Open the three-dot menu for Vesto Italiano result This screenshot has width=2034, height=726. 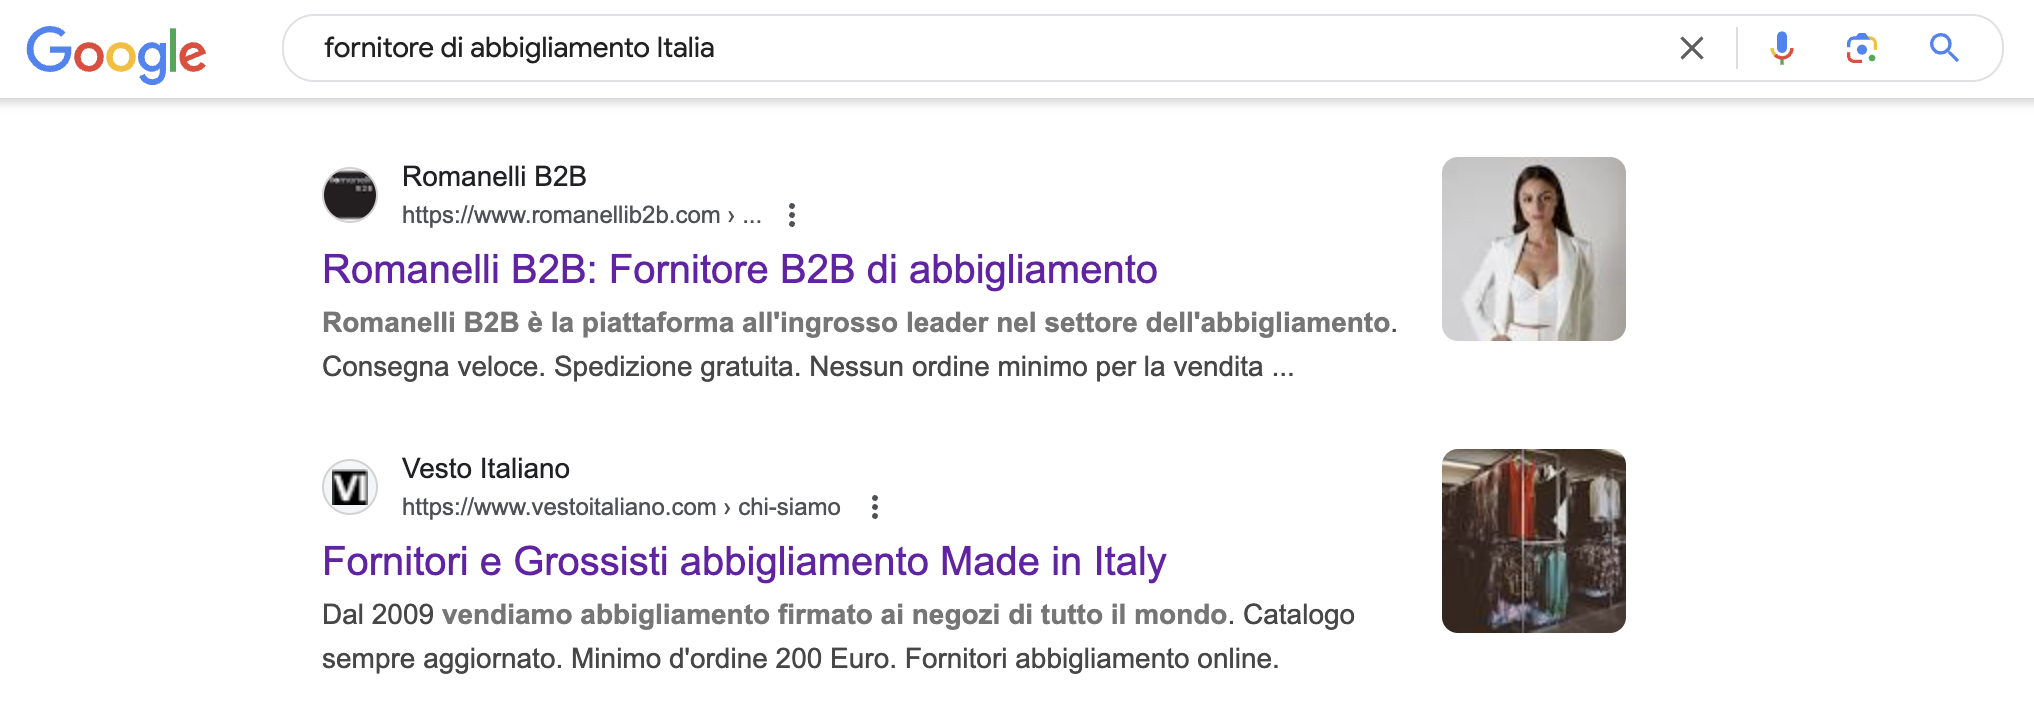[874, 507]
